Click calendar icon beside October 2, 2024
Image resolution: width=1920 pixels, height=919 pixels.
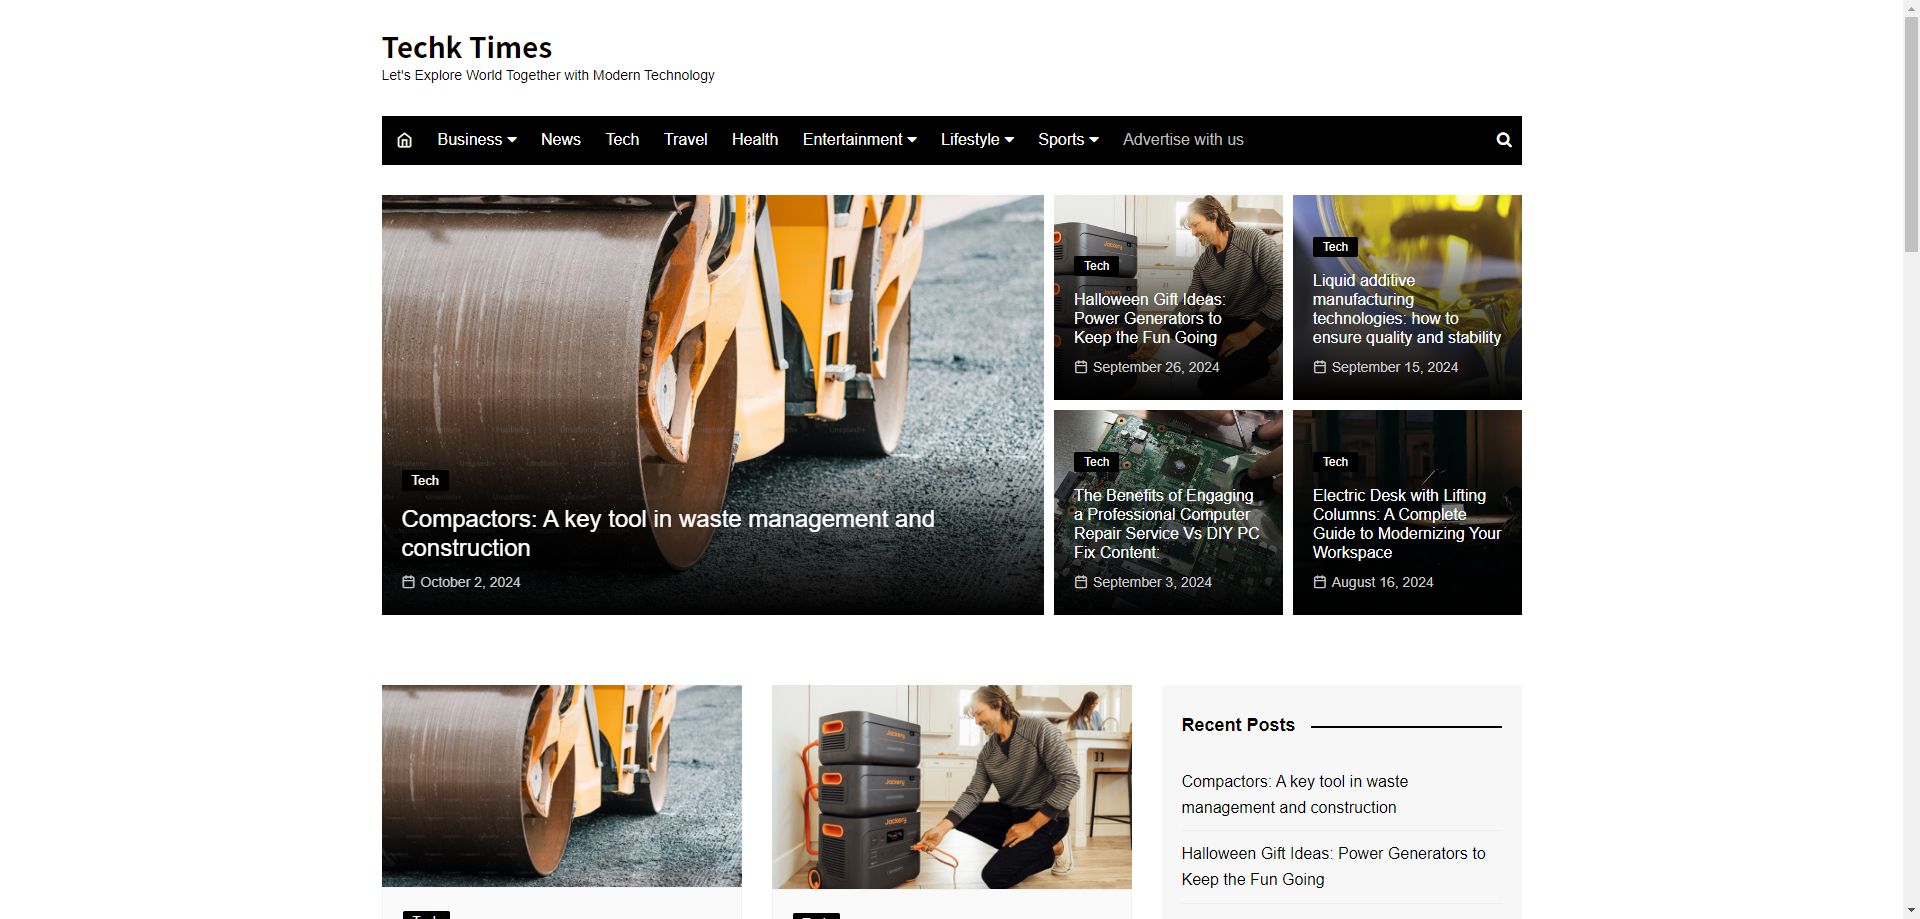[x=408, y=582]
